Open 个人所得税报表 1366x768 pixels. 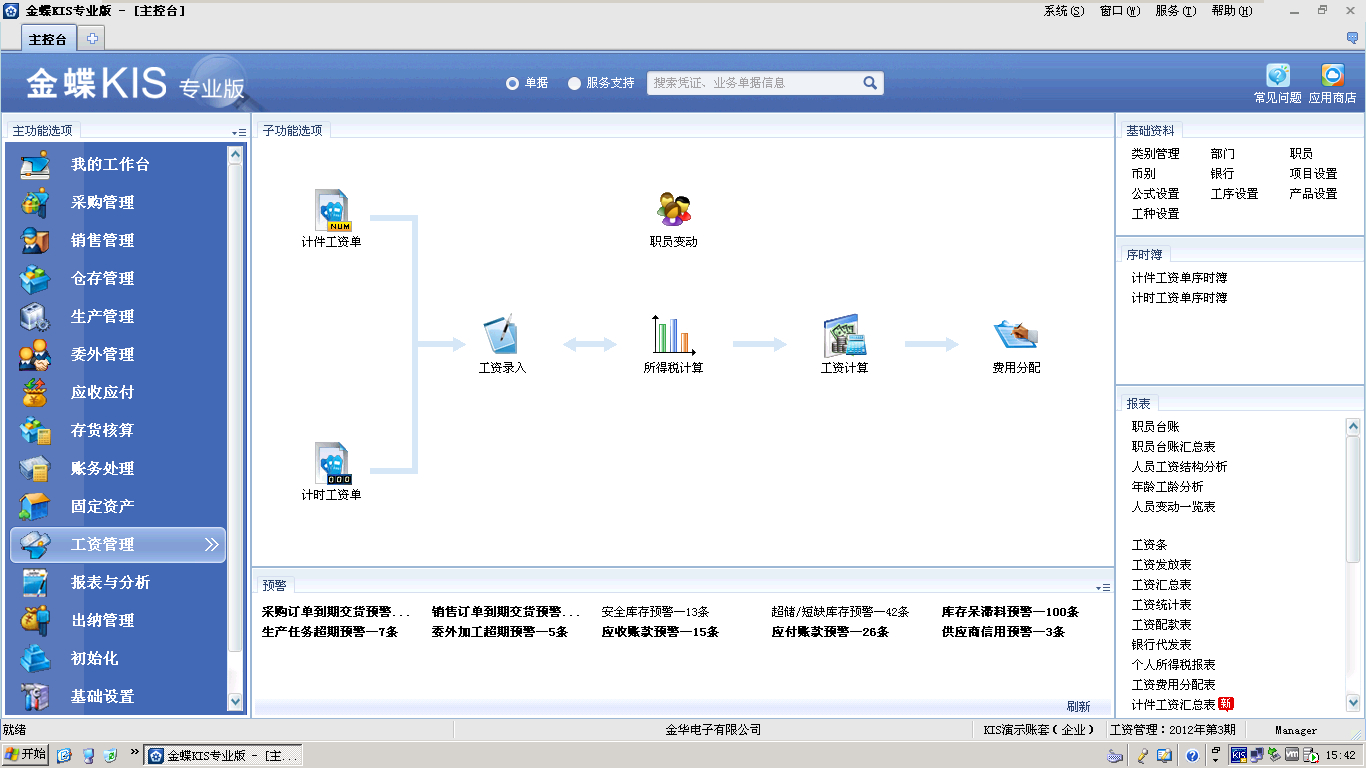click(x=1173, y=665)
